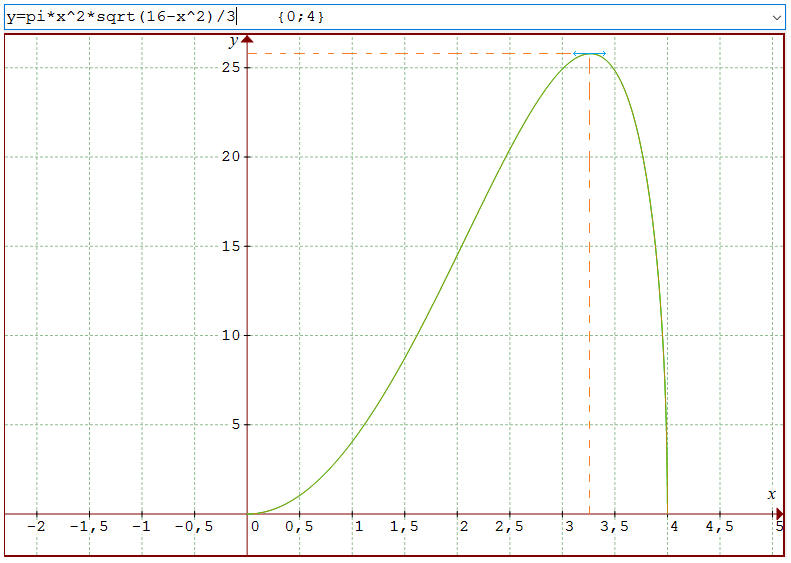Screen dimensions: 791x563
Task: Click the red x-axis arrowhead
Action: pos(779,514)
